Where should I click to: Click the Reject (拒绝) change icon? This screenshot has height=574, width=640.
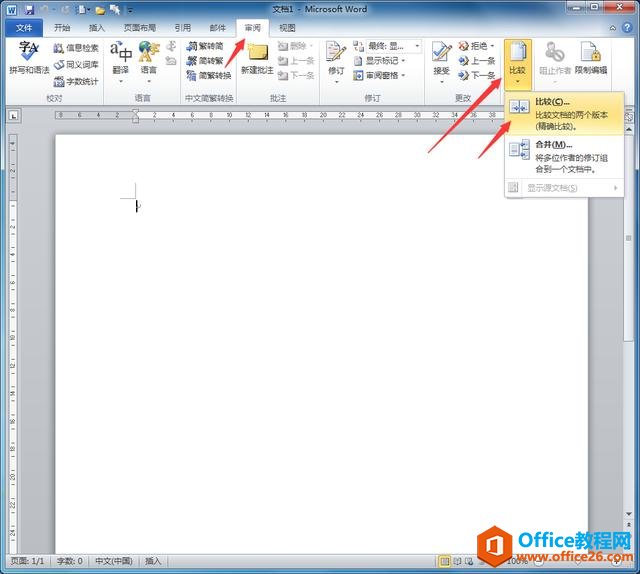coord(463,46)
